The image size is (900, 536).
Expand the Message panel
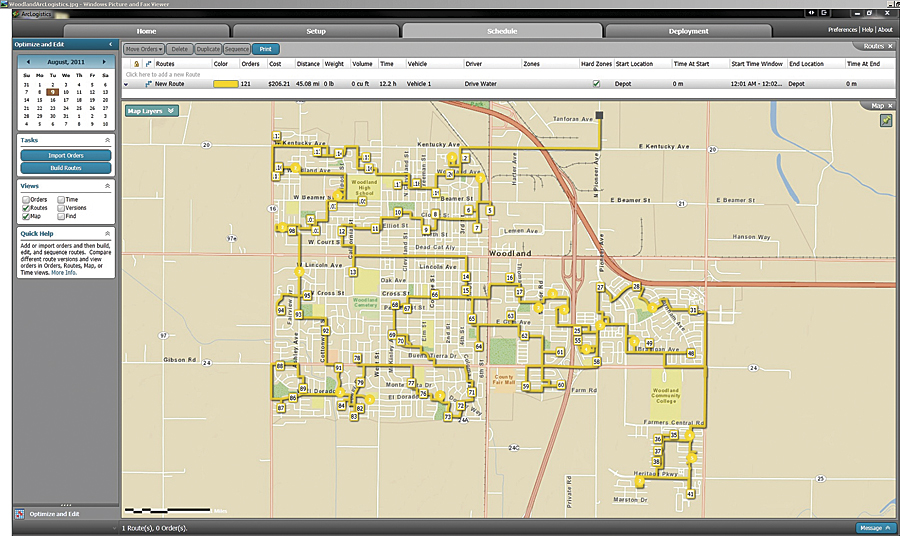pyautogui.click(x=875, y=528)
